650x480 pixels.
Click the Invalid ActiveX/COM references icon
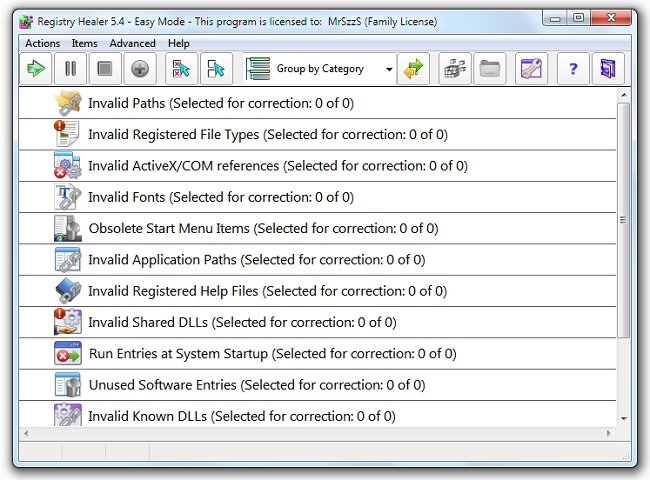(x=68, y=165)
